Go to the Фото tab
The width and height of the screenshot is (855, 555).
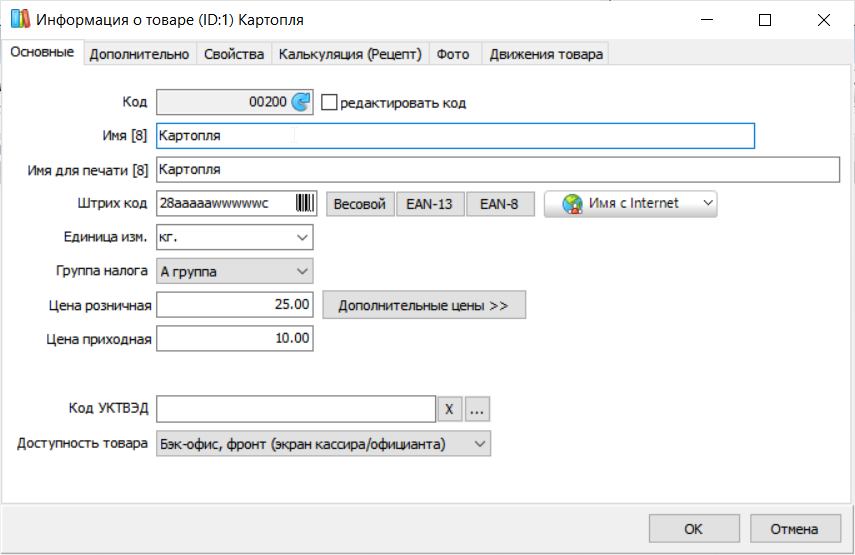(x=453, y=55)
